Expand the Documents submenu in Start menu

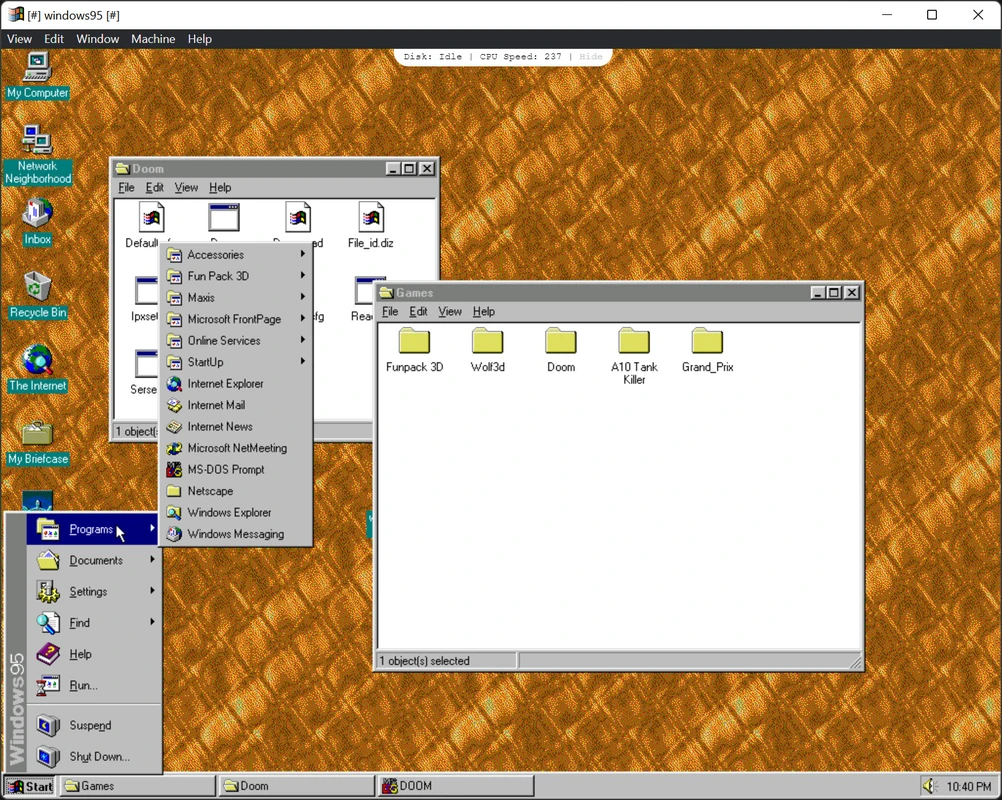96,561
